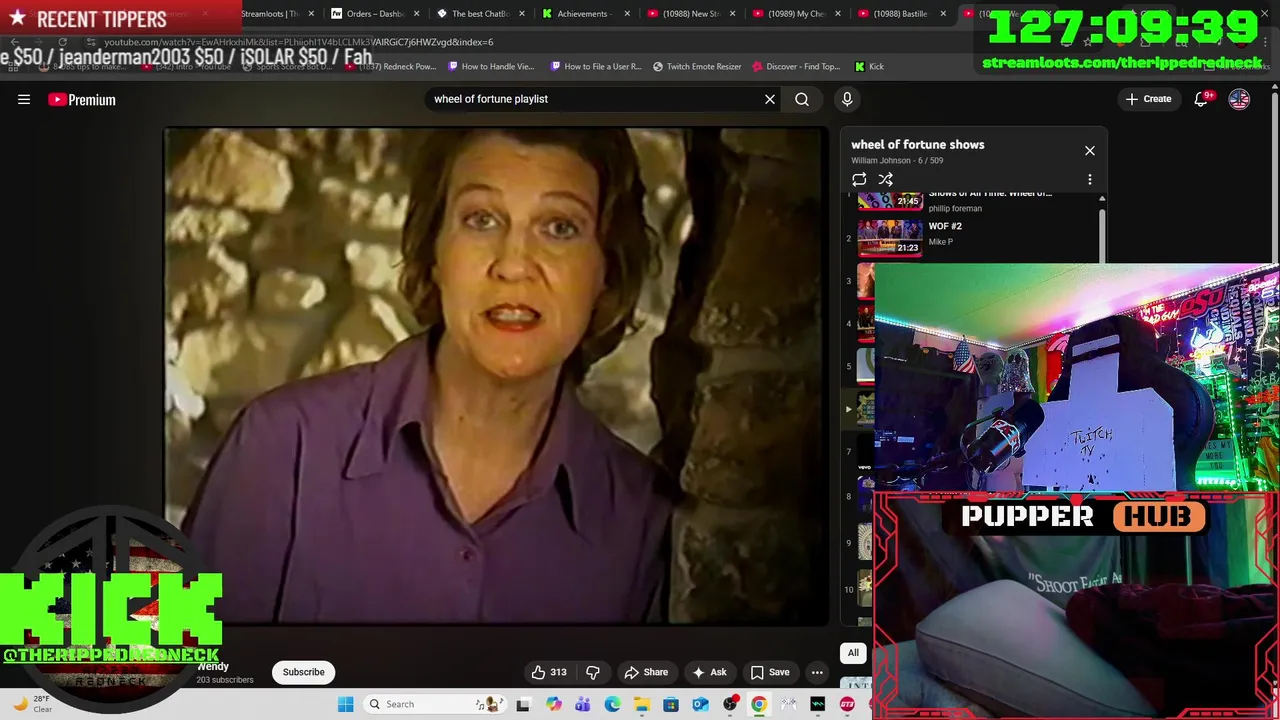Start voice search with microphone icon

[x=847, y=99]
